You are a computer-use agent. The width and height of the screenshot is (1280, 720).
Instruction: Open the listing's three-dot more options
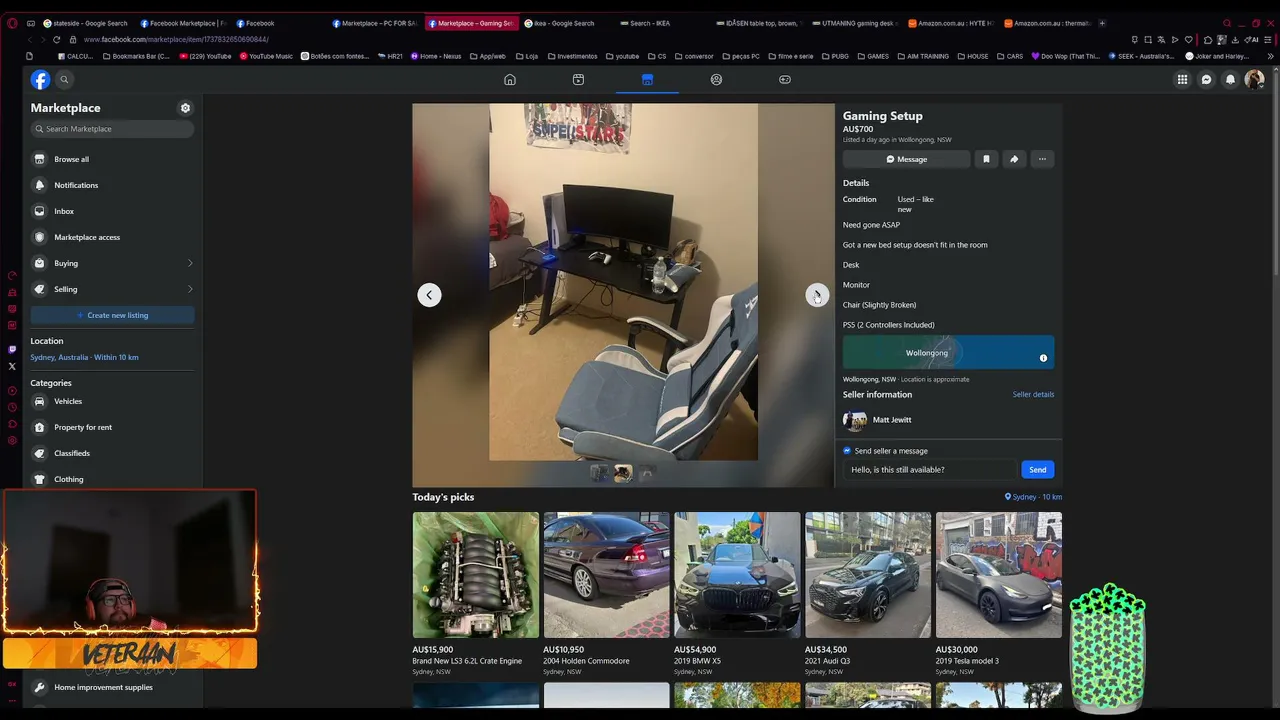point(1042,159)
